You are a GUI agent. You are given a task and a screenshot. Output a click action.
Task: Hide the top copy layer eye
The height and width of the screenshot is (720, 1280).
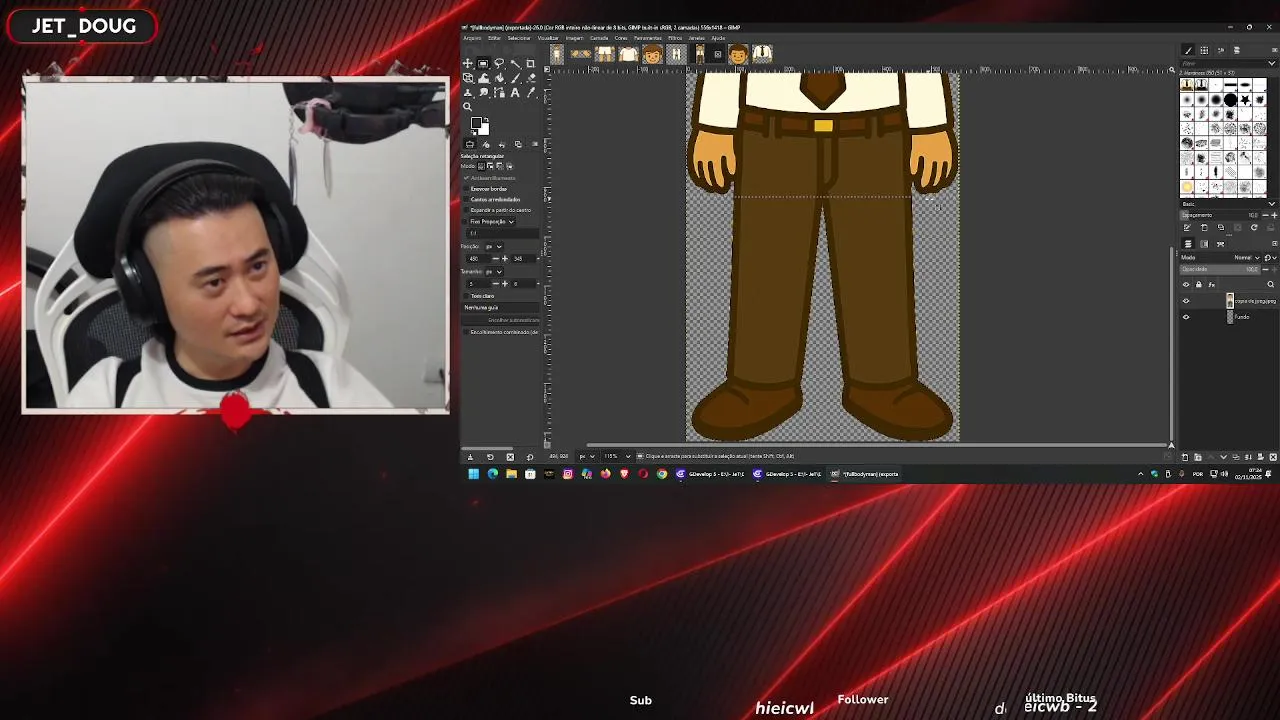(1186, 301)
